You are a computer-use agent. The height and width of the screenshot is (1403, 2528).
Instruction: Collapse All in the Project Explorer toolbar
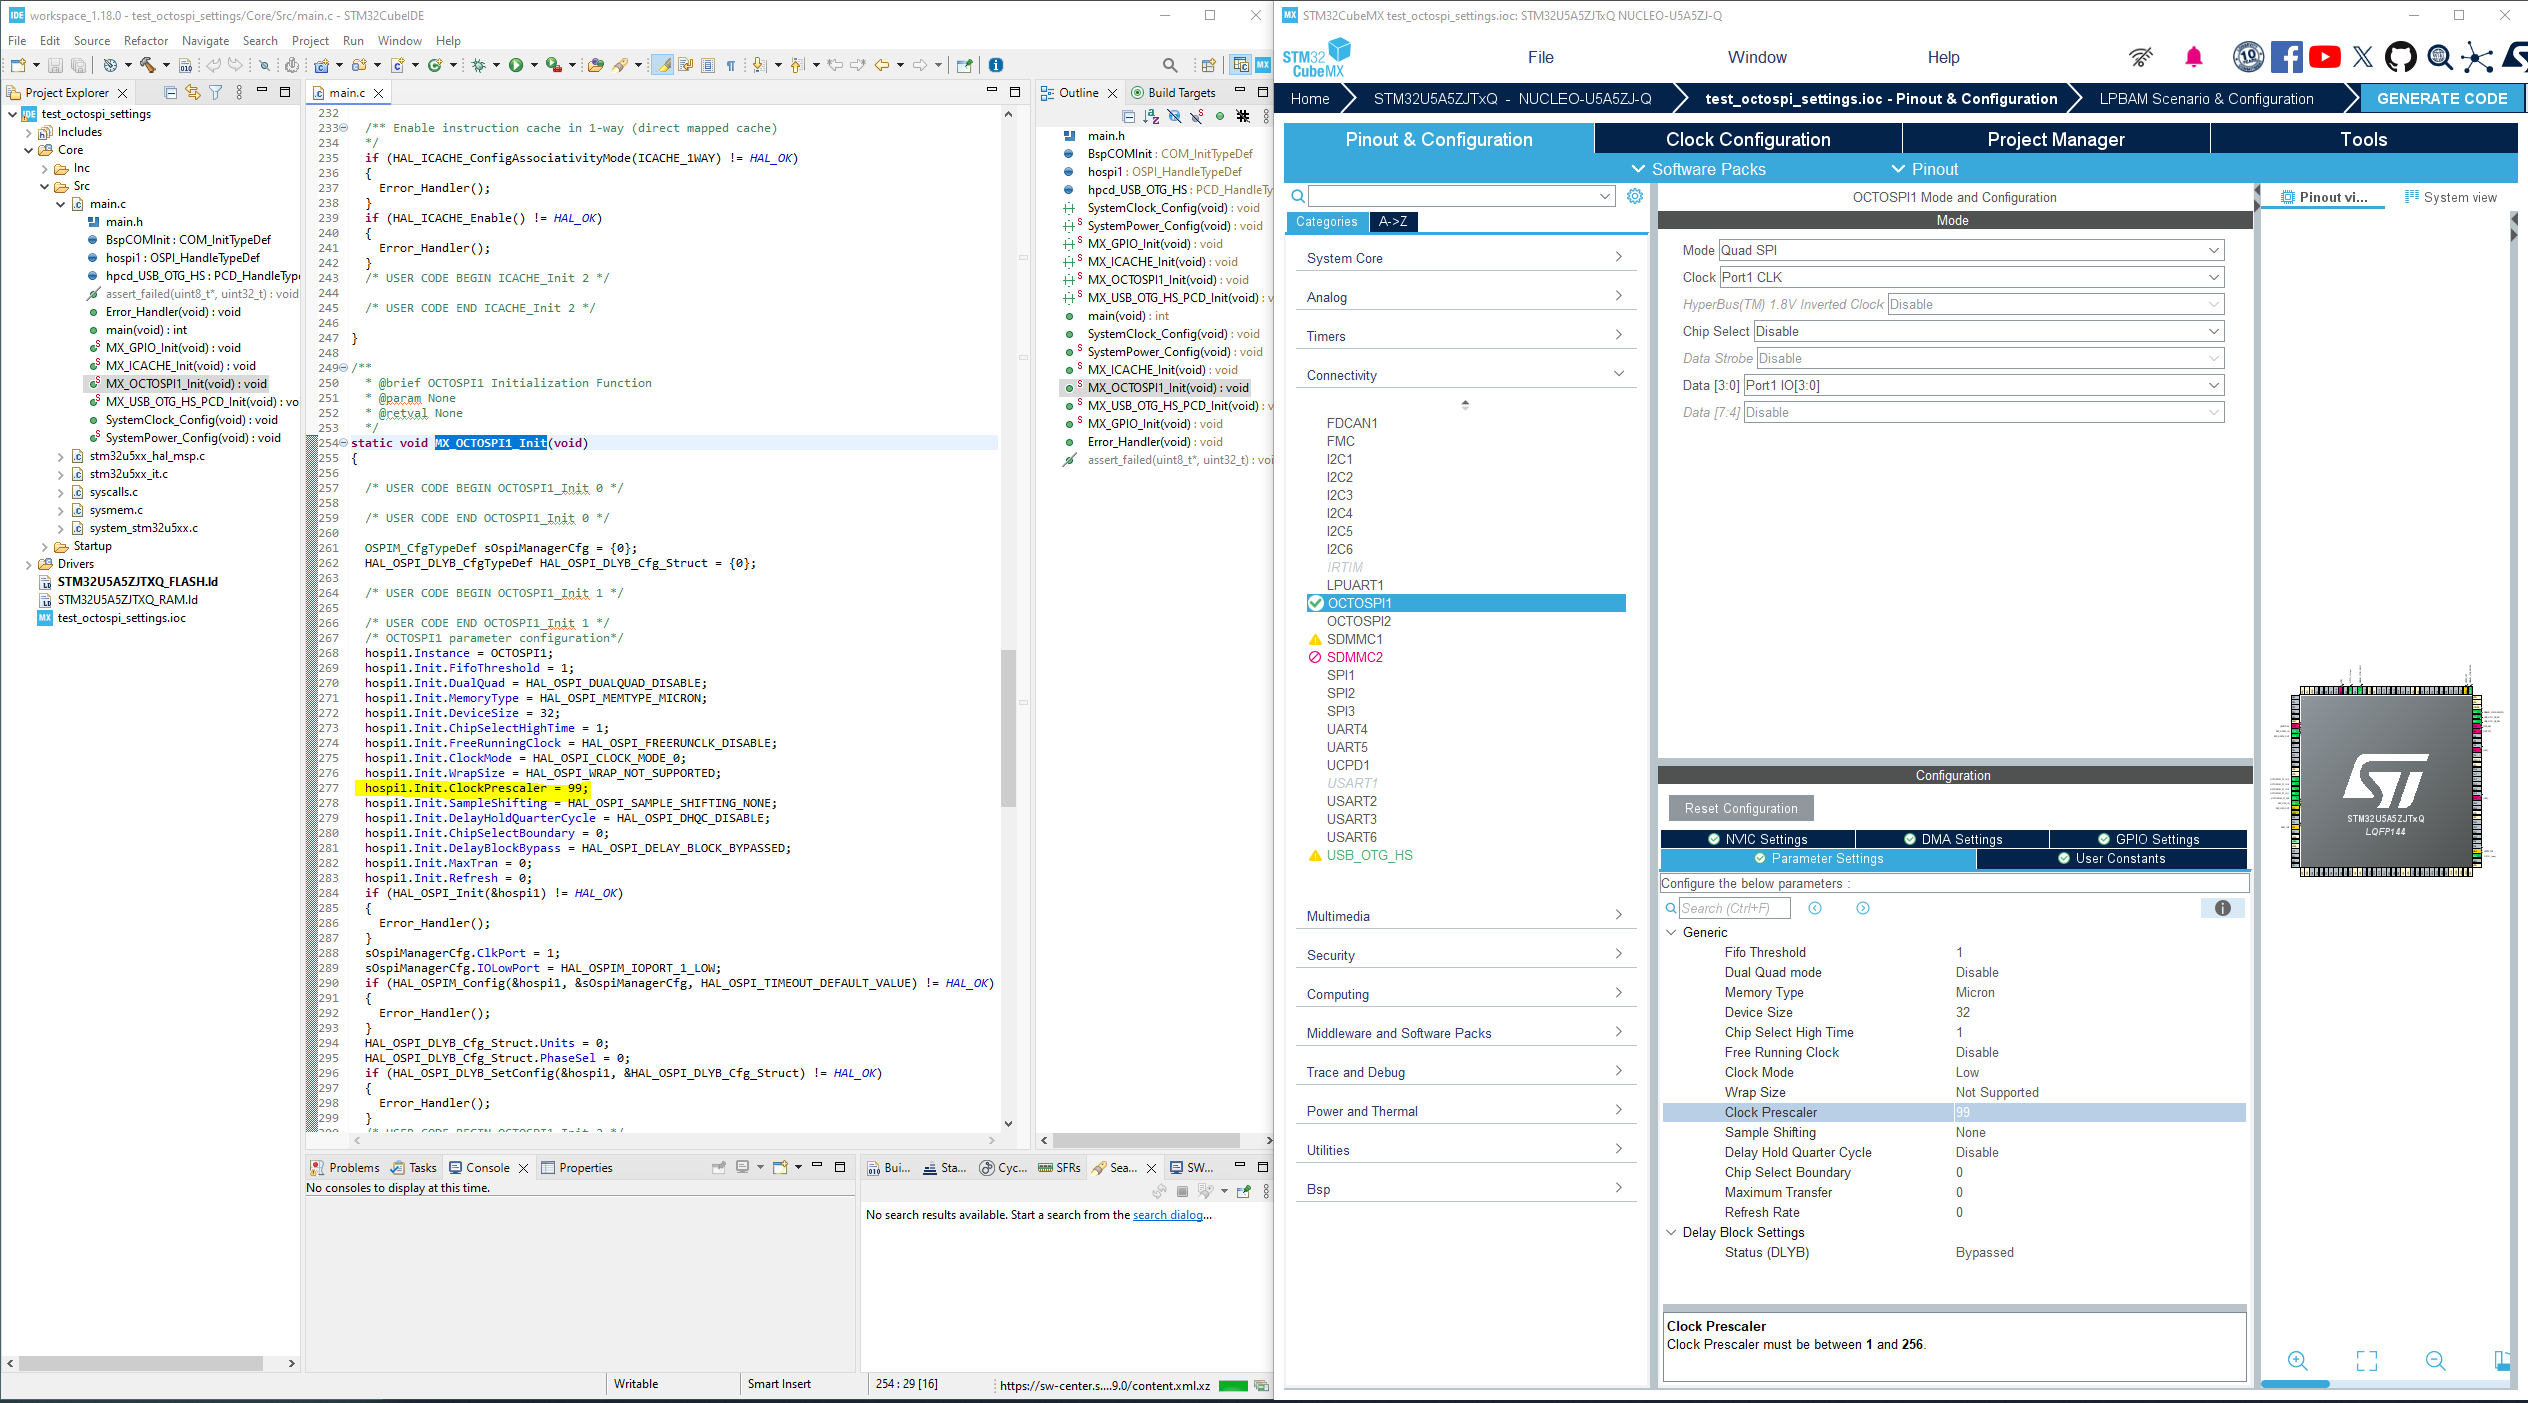[170, 92]
